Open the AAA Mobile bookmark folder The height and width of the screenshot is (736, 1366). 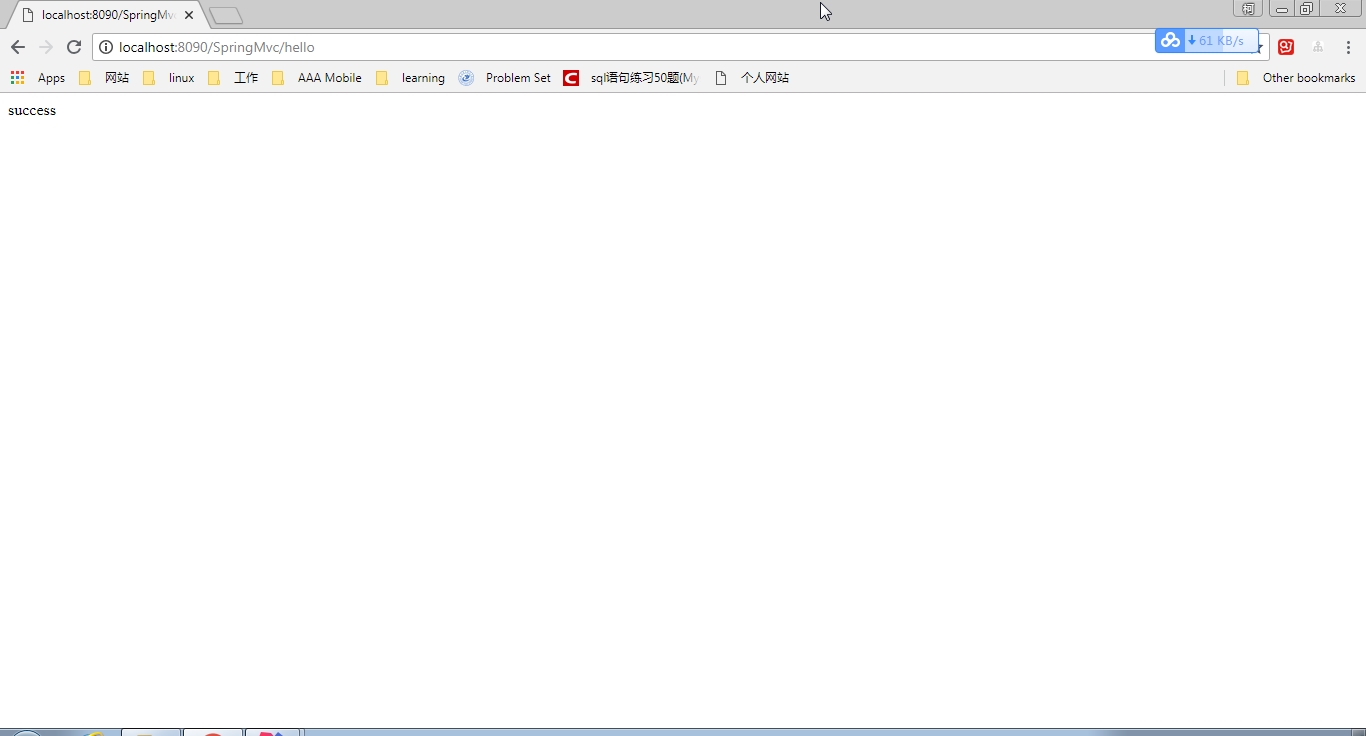pyautogui.click(x=316, y=78)
